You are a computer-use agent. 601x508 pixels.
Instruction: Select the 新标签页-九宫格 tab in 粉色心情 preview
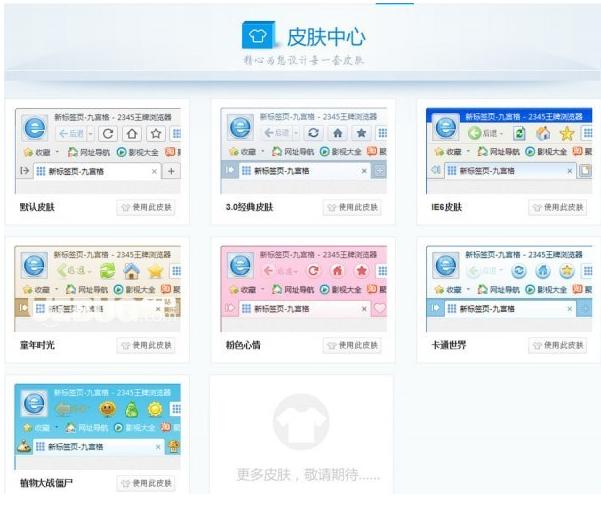coord(305,309)
